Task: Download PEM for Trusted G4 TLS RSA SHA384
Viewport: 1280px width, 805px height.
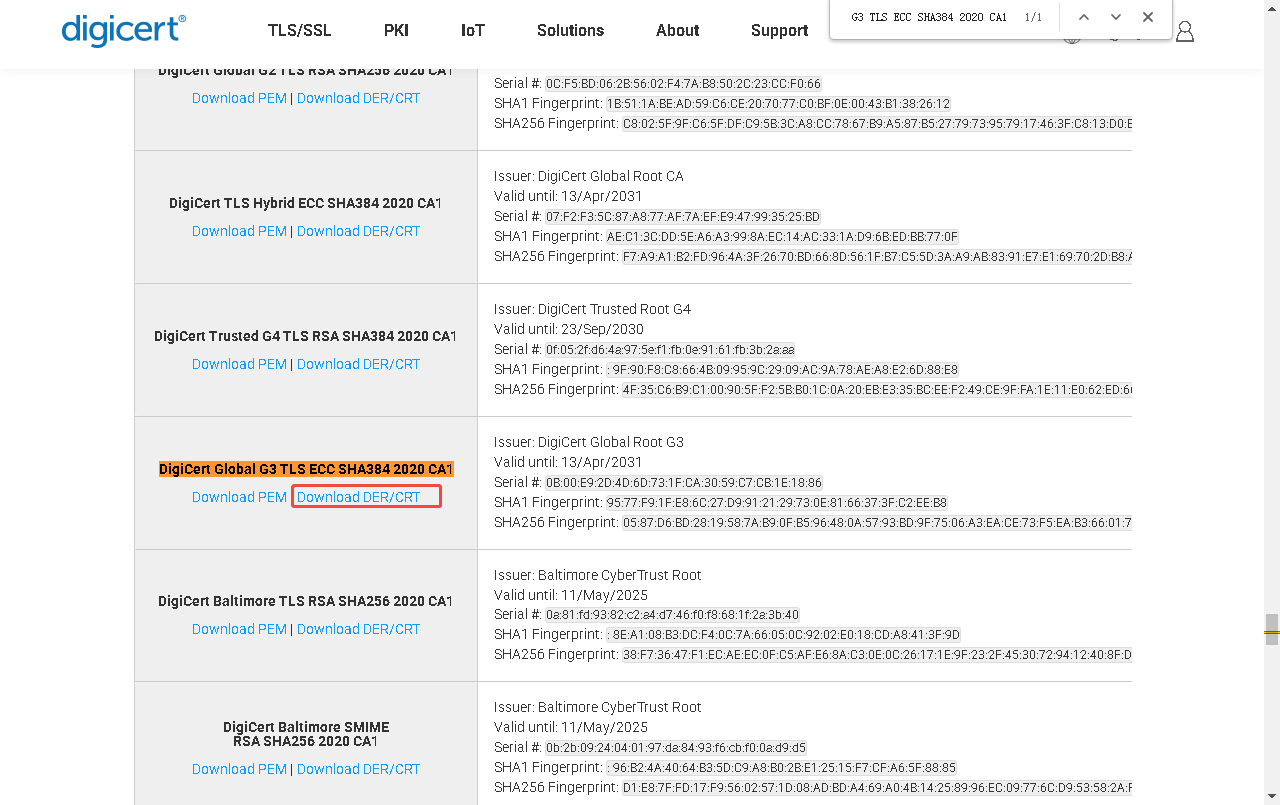Action: tap(239, 364)
